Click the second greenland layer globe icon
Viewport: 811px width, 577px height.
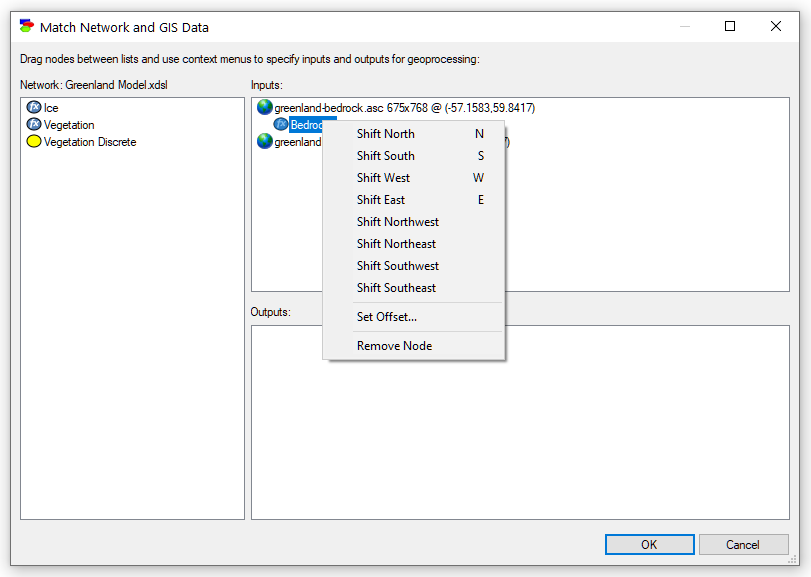point(265,141)
